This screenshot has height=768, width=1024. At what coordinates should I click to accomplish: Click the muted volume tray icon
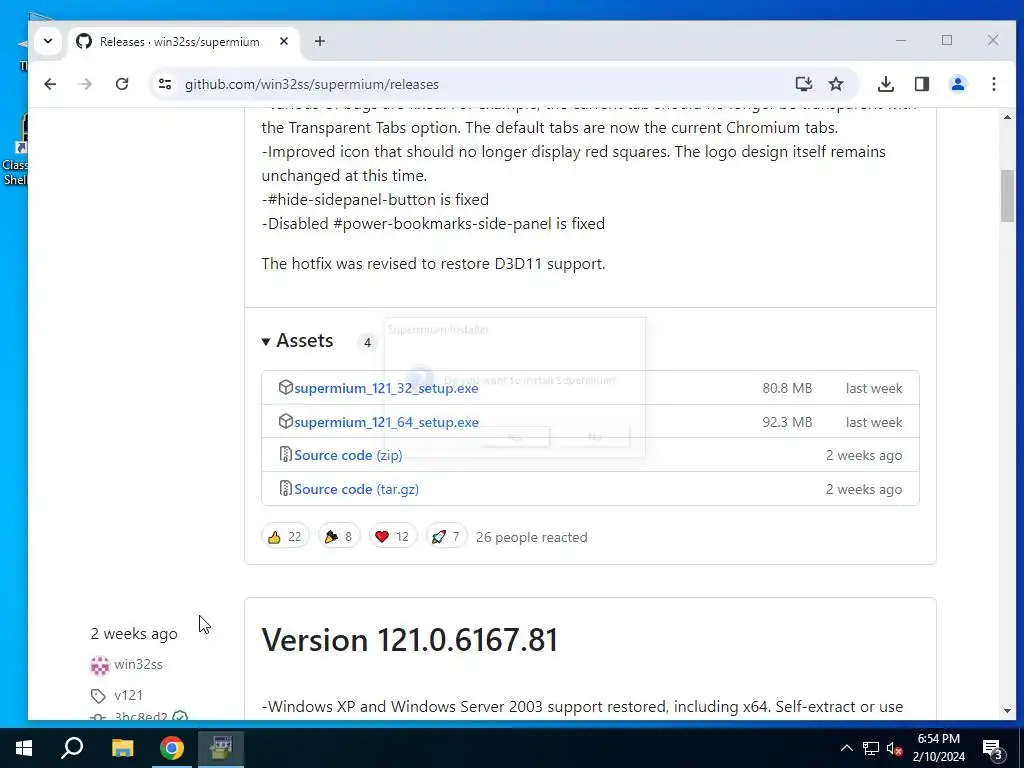[x=895, y=748]
